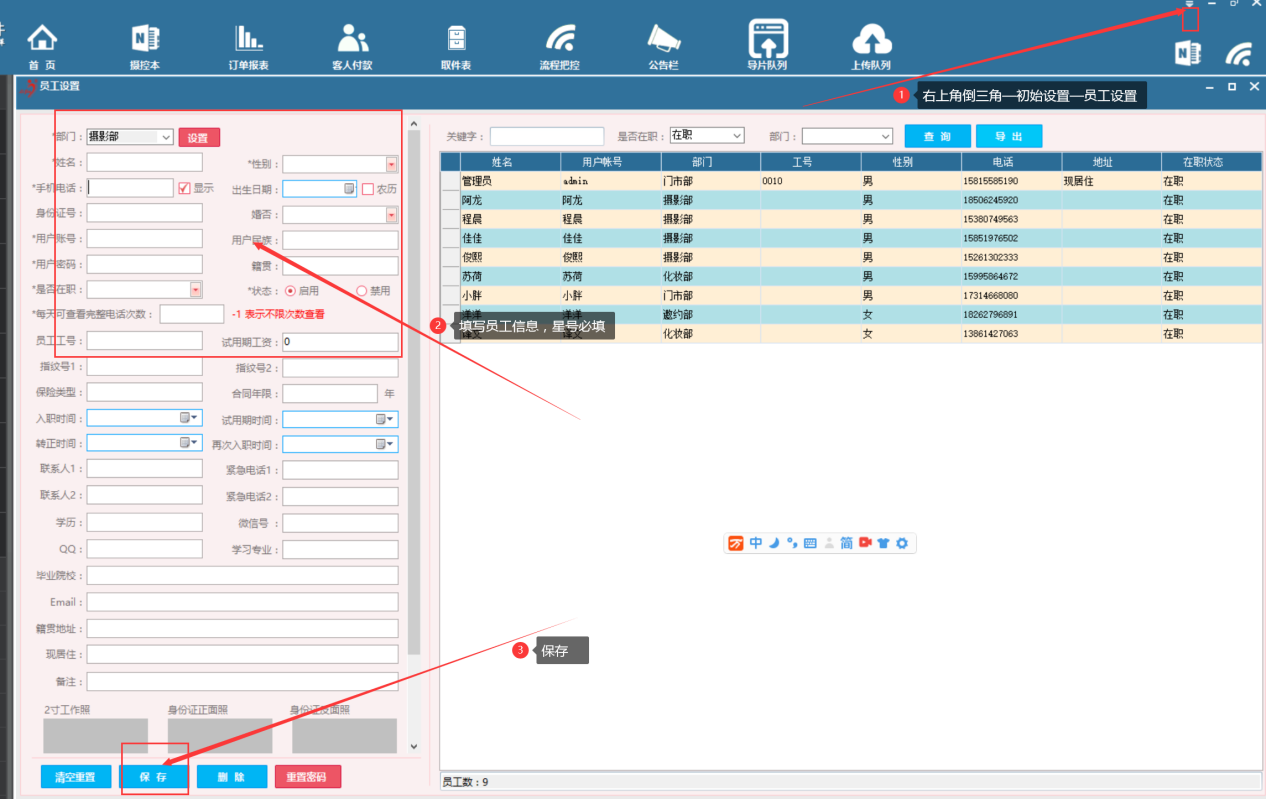The width and height of the screenshot is (1266, 799).
Task: Sort table by 姓名 column header
Action: point(501,161)
